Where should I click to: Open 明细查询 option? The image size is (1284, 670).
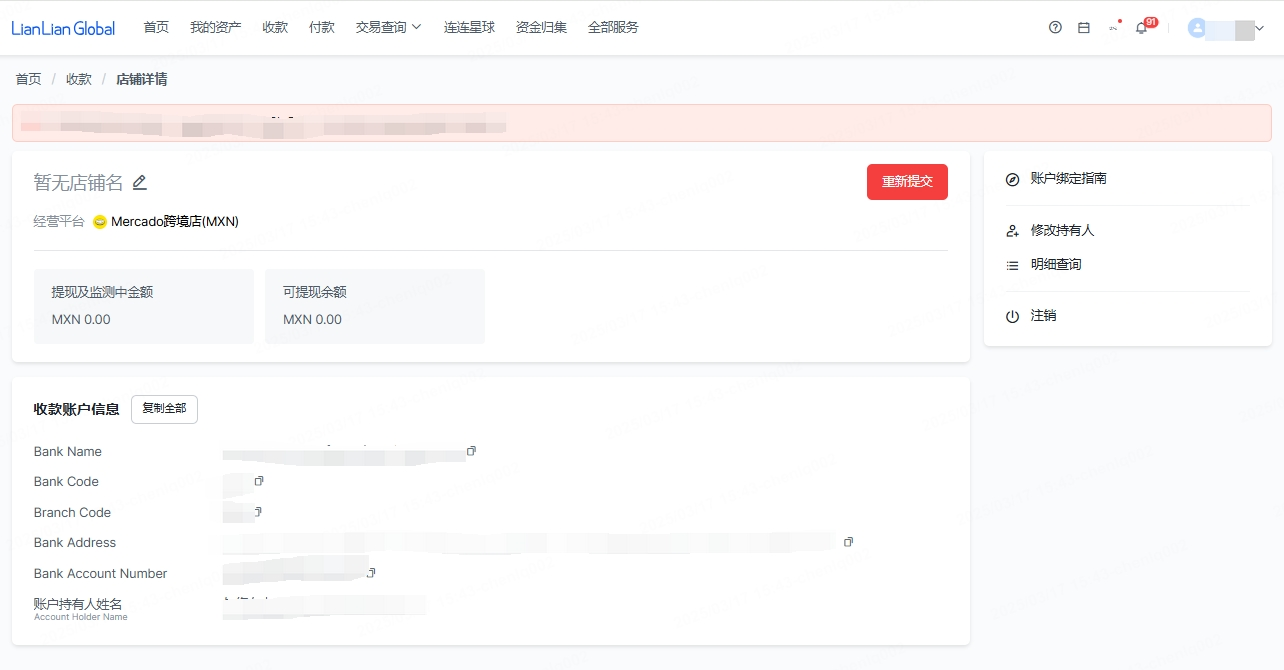tap(1056, 265)
